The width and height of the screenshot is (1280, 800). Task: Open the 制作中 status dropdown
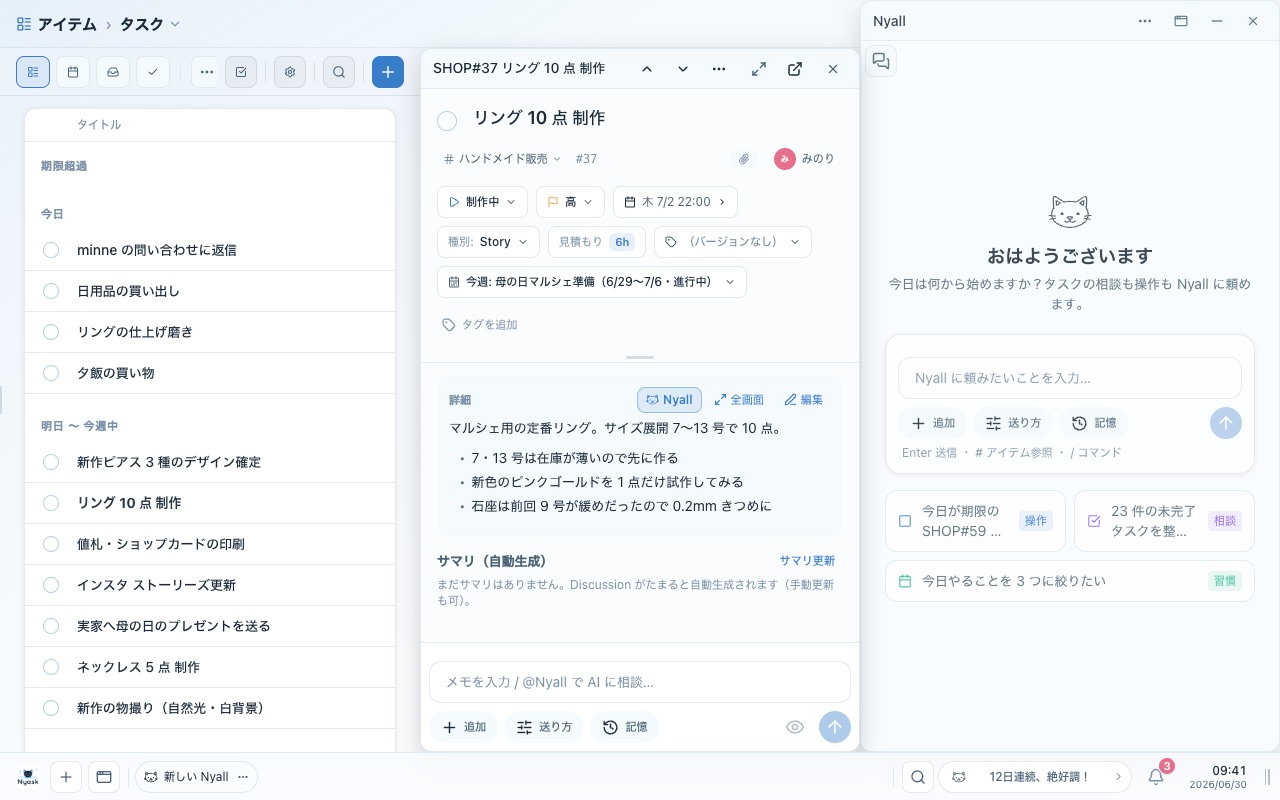pos(482,202)
